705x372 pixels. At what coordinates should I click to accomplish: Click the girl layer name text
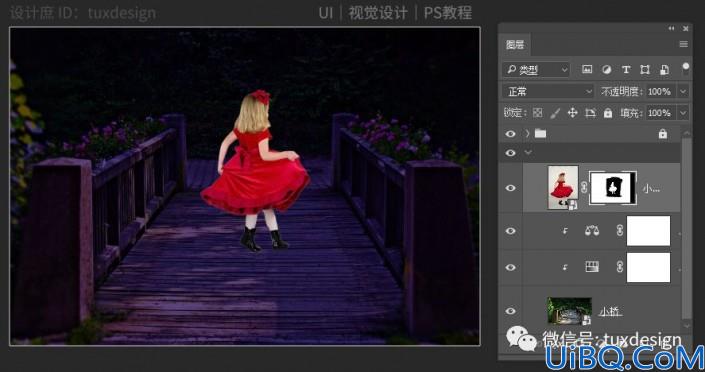click(651, 188)
